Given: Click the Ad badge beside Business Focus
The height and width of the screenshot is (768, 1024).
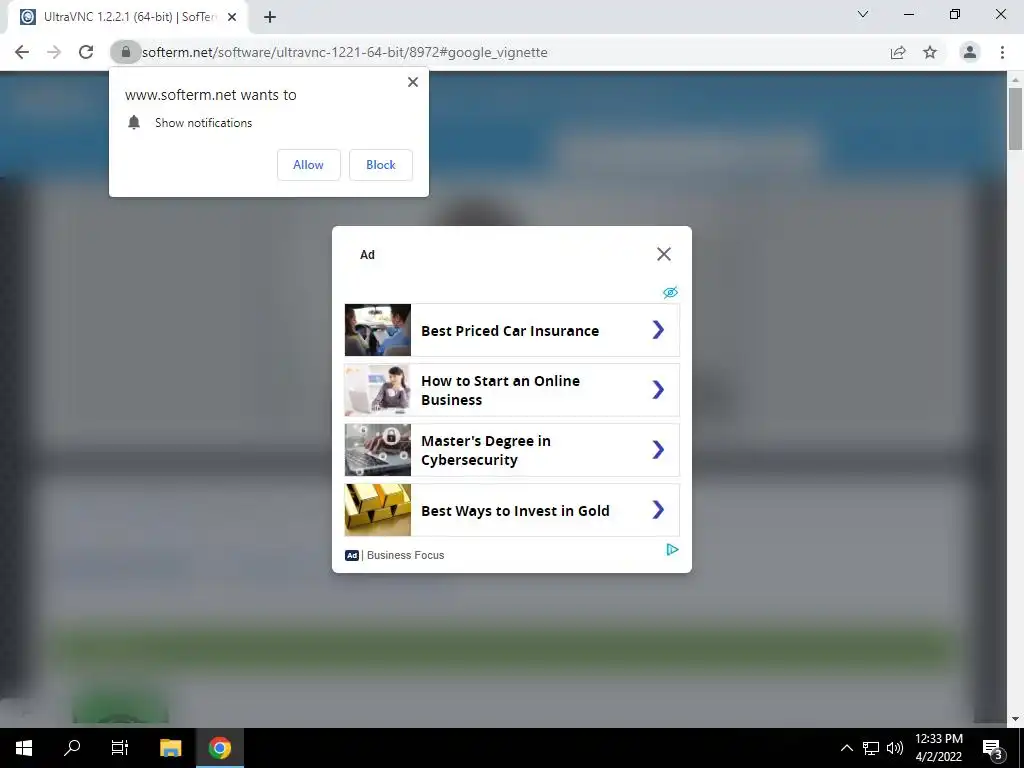Looking at the screenshot, I should (x=352, y=555).
